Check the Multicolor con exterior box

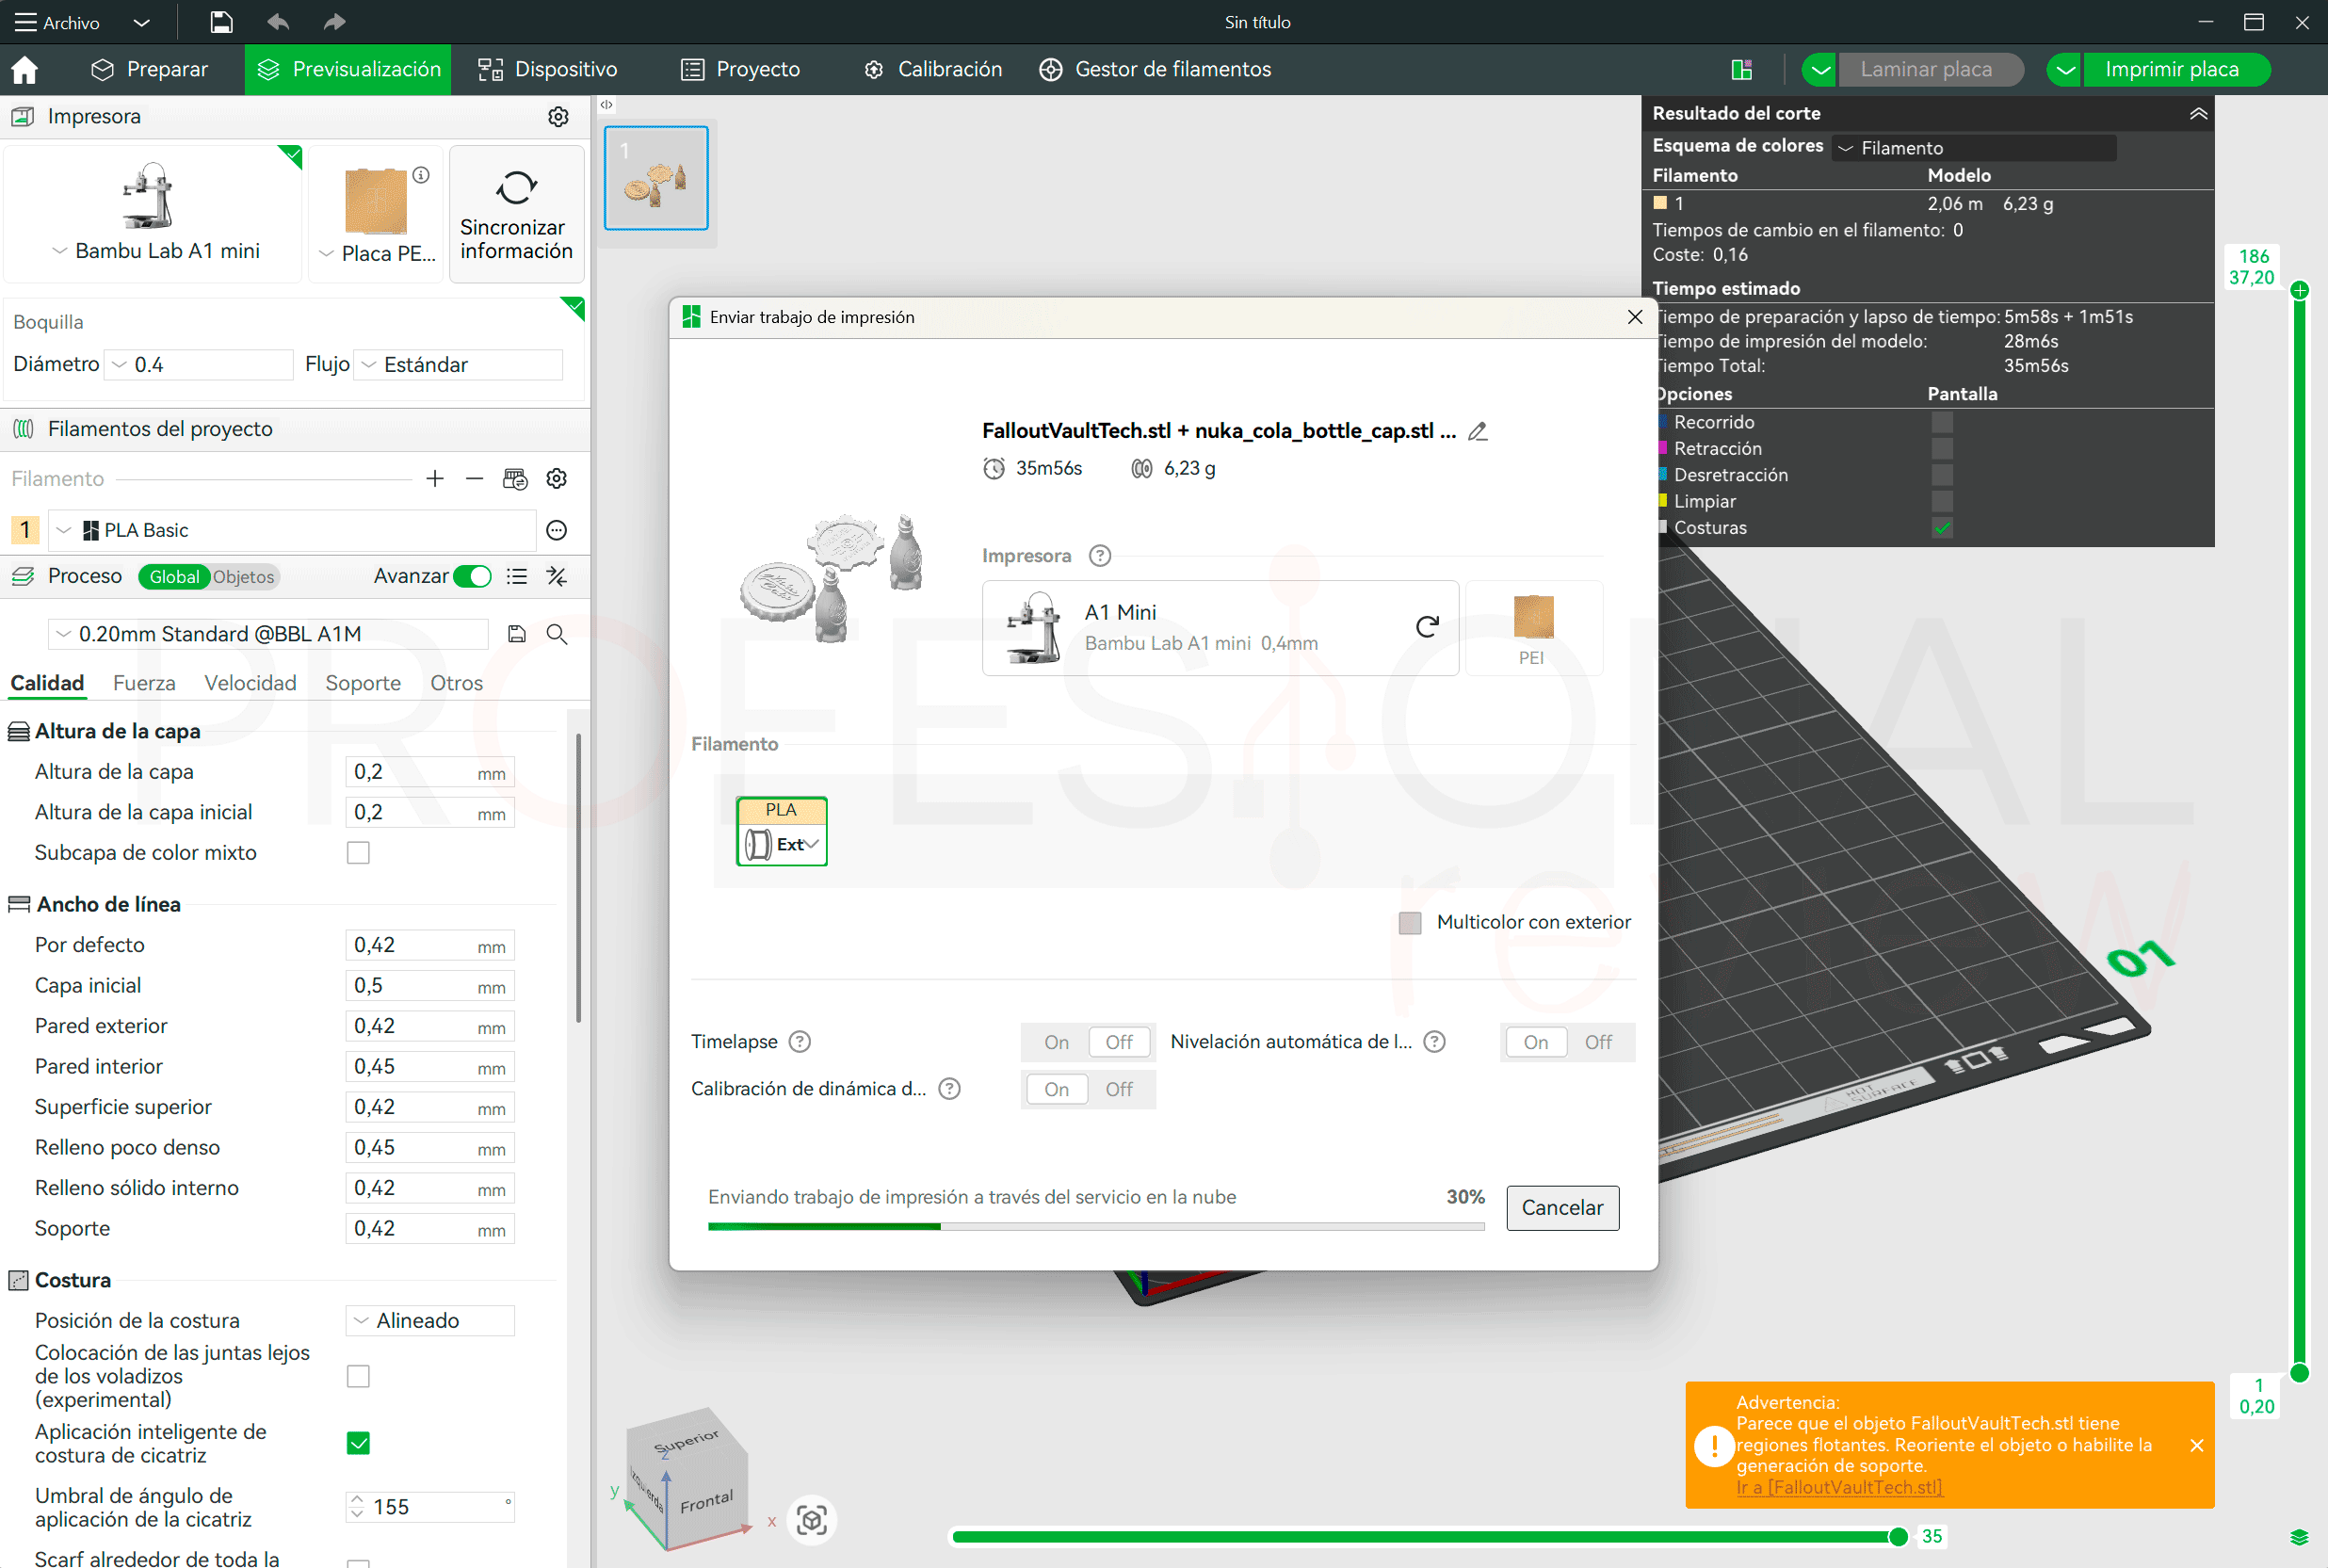tap(1410, 923)
